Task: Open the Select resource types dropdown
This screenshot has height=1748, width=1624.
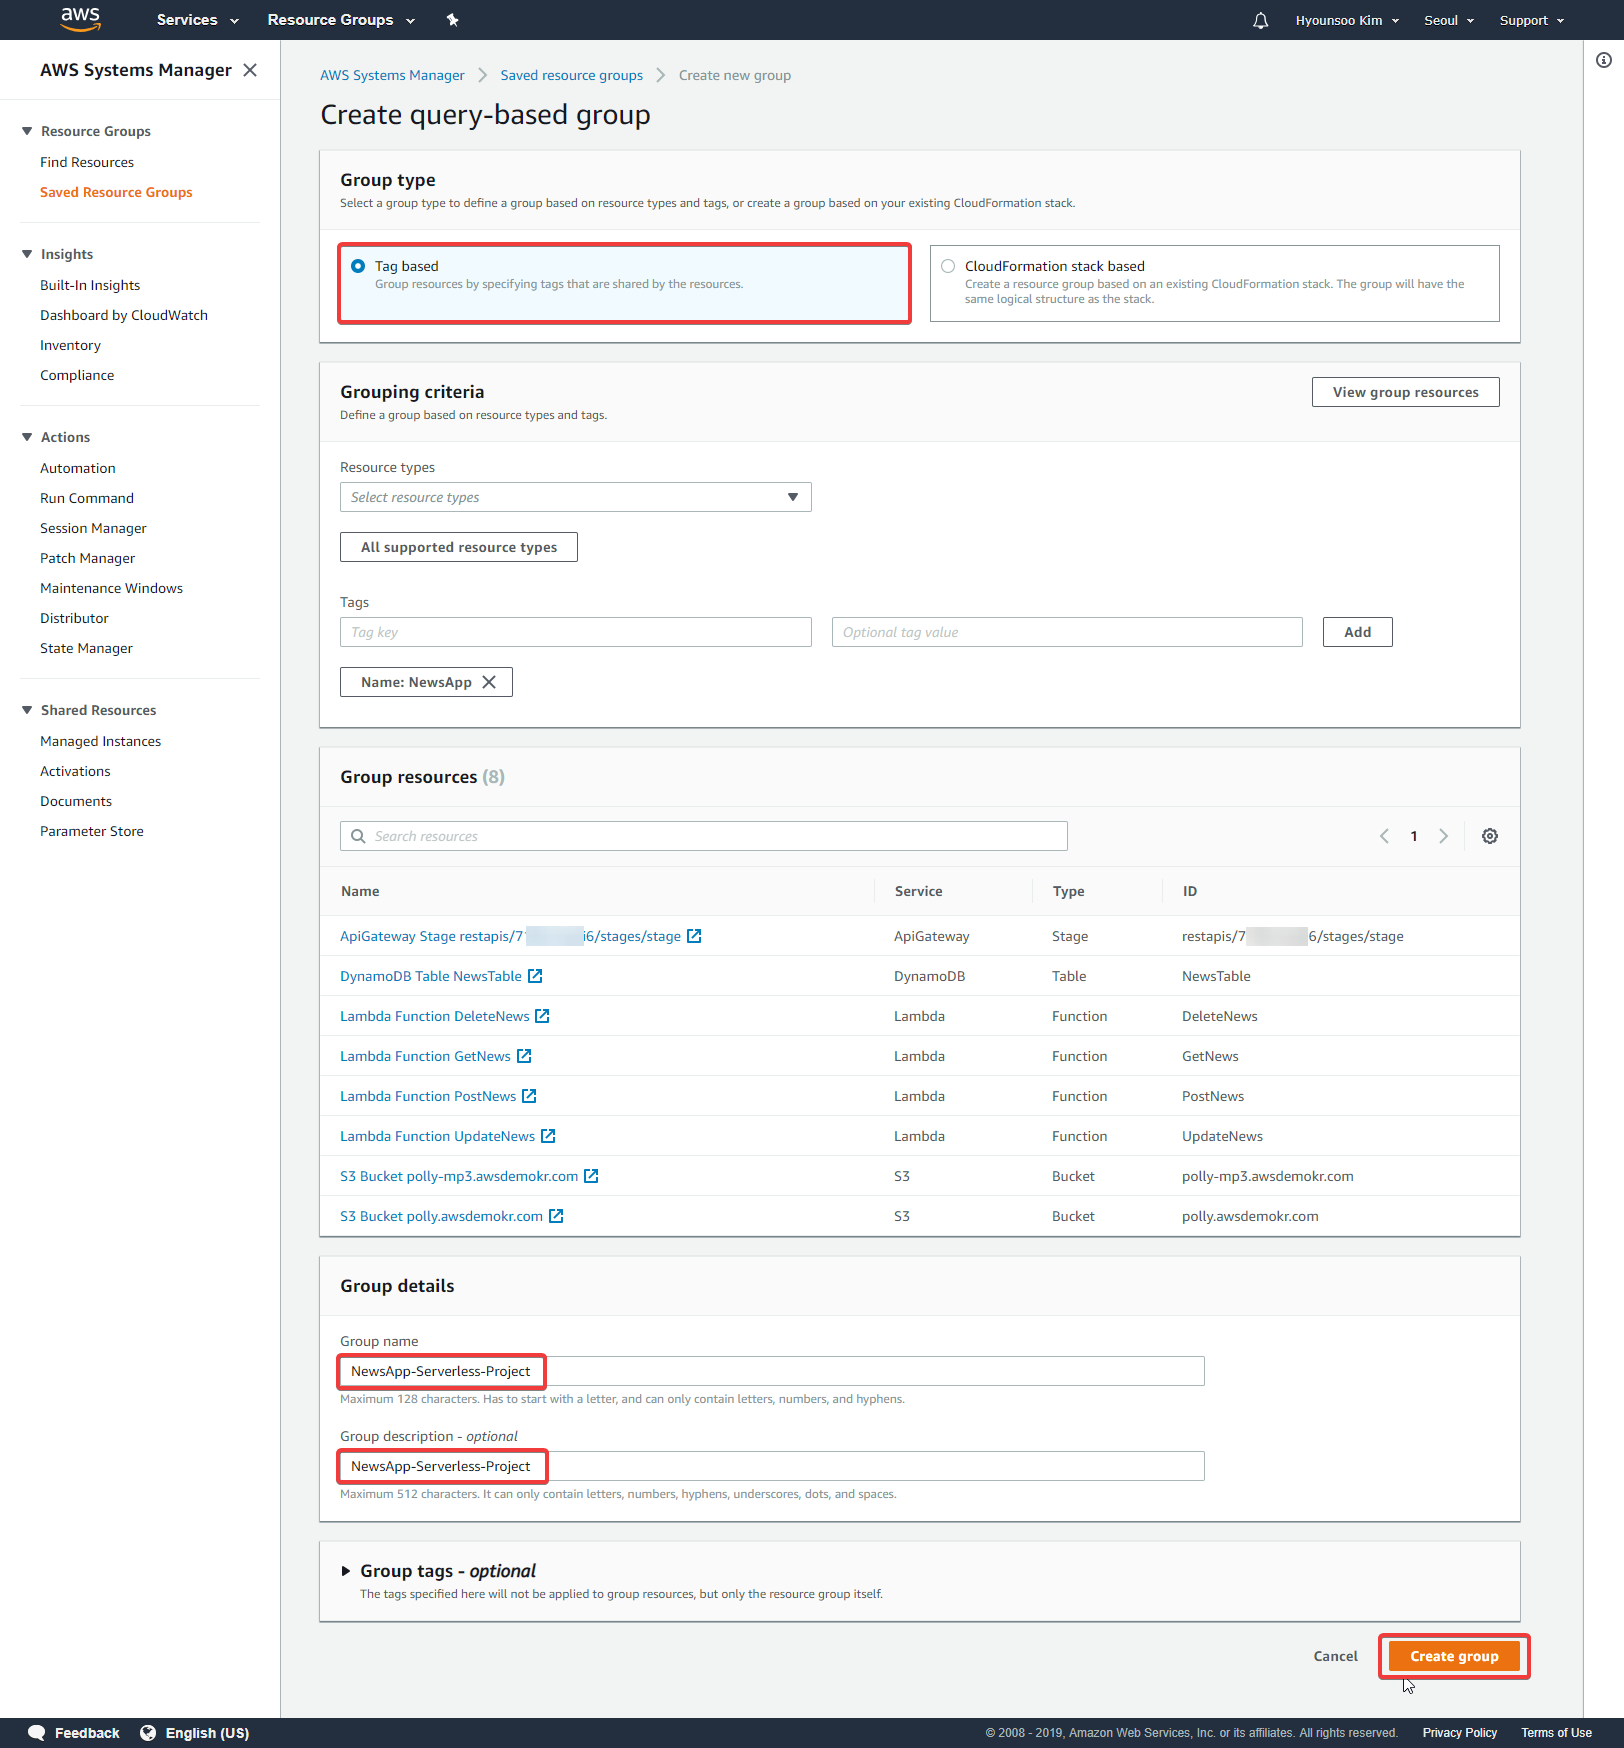Action: (x=576, y=497)
